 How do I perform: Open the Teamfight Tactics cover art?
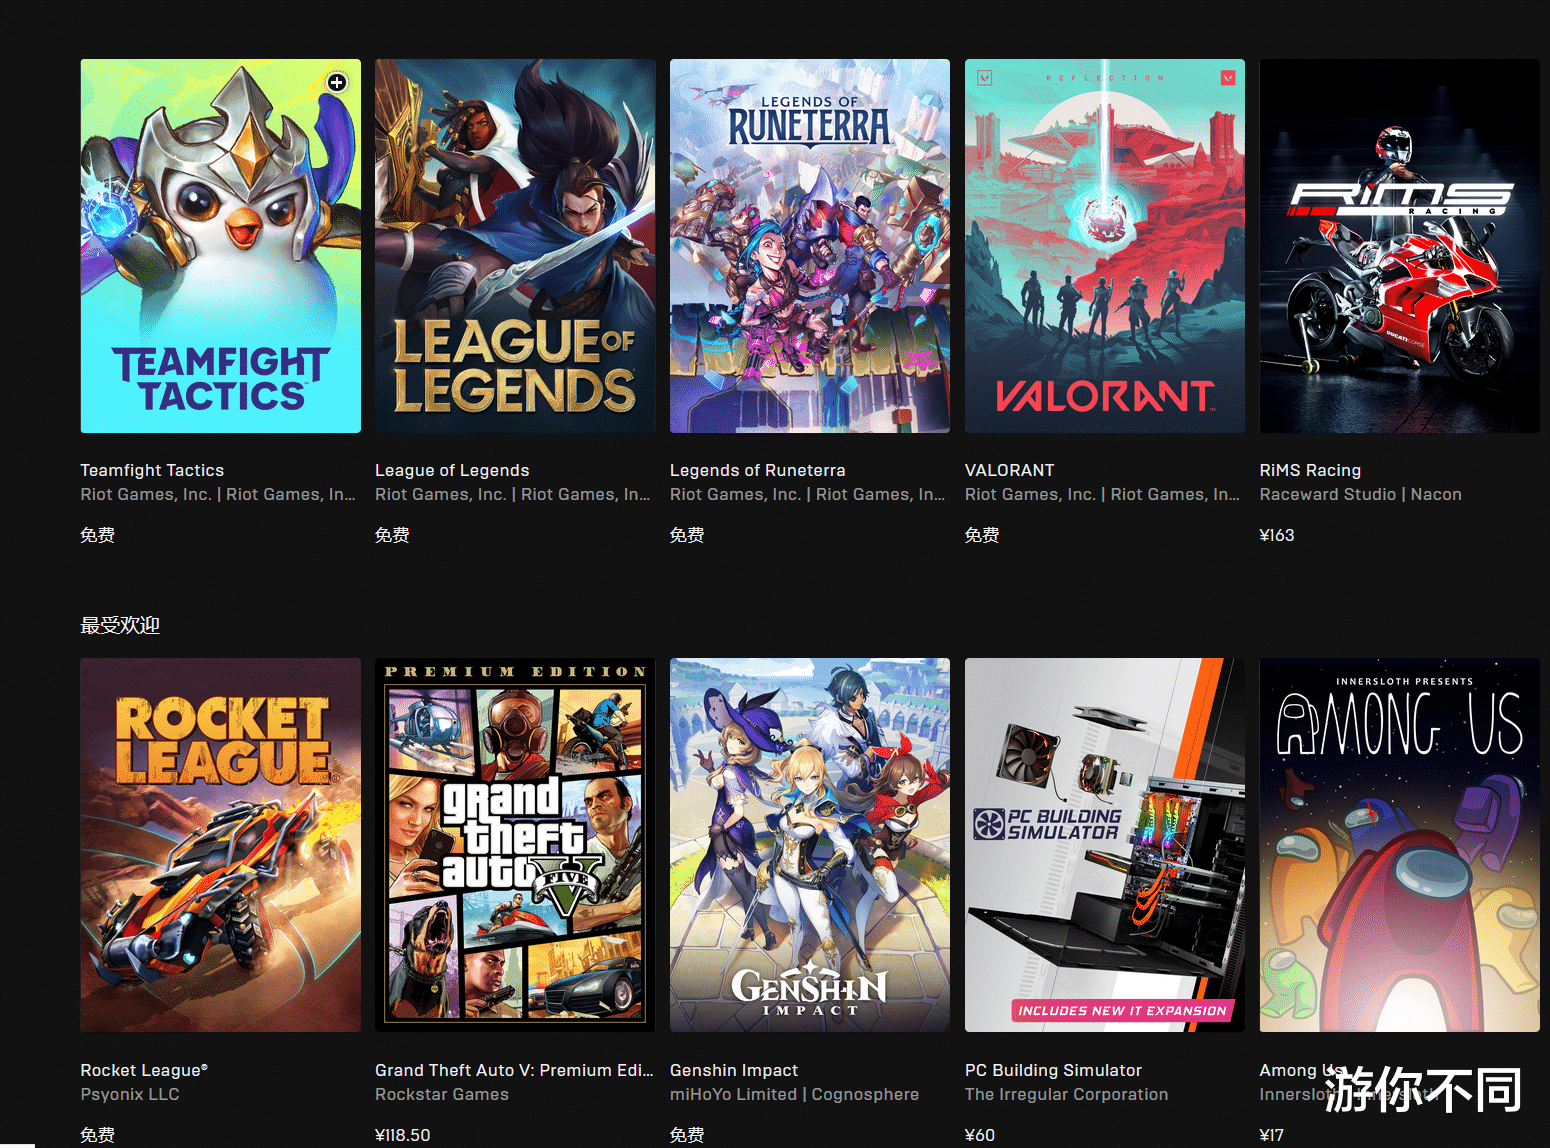221,246
